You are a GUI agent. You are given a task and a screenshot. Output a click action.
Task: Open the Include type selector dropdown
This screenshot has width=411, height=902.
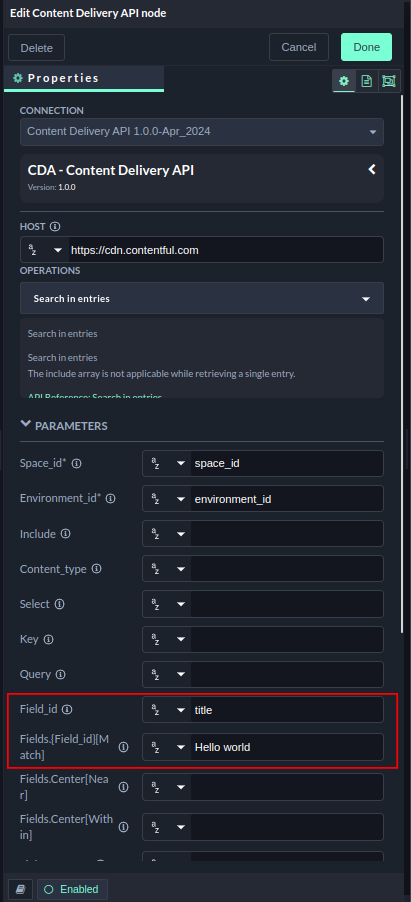167,534
